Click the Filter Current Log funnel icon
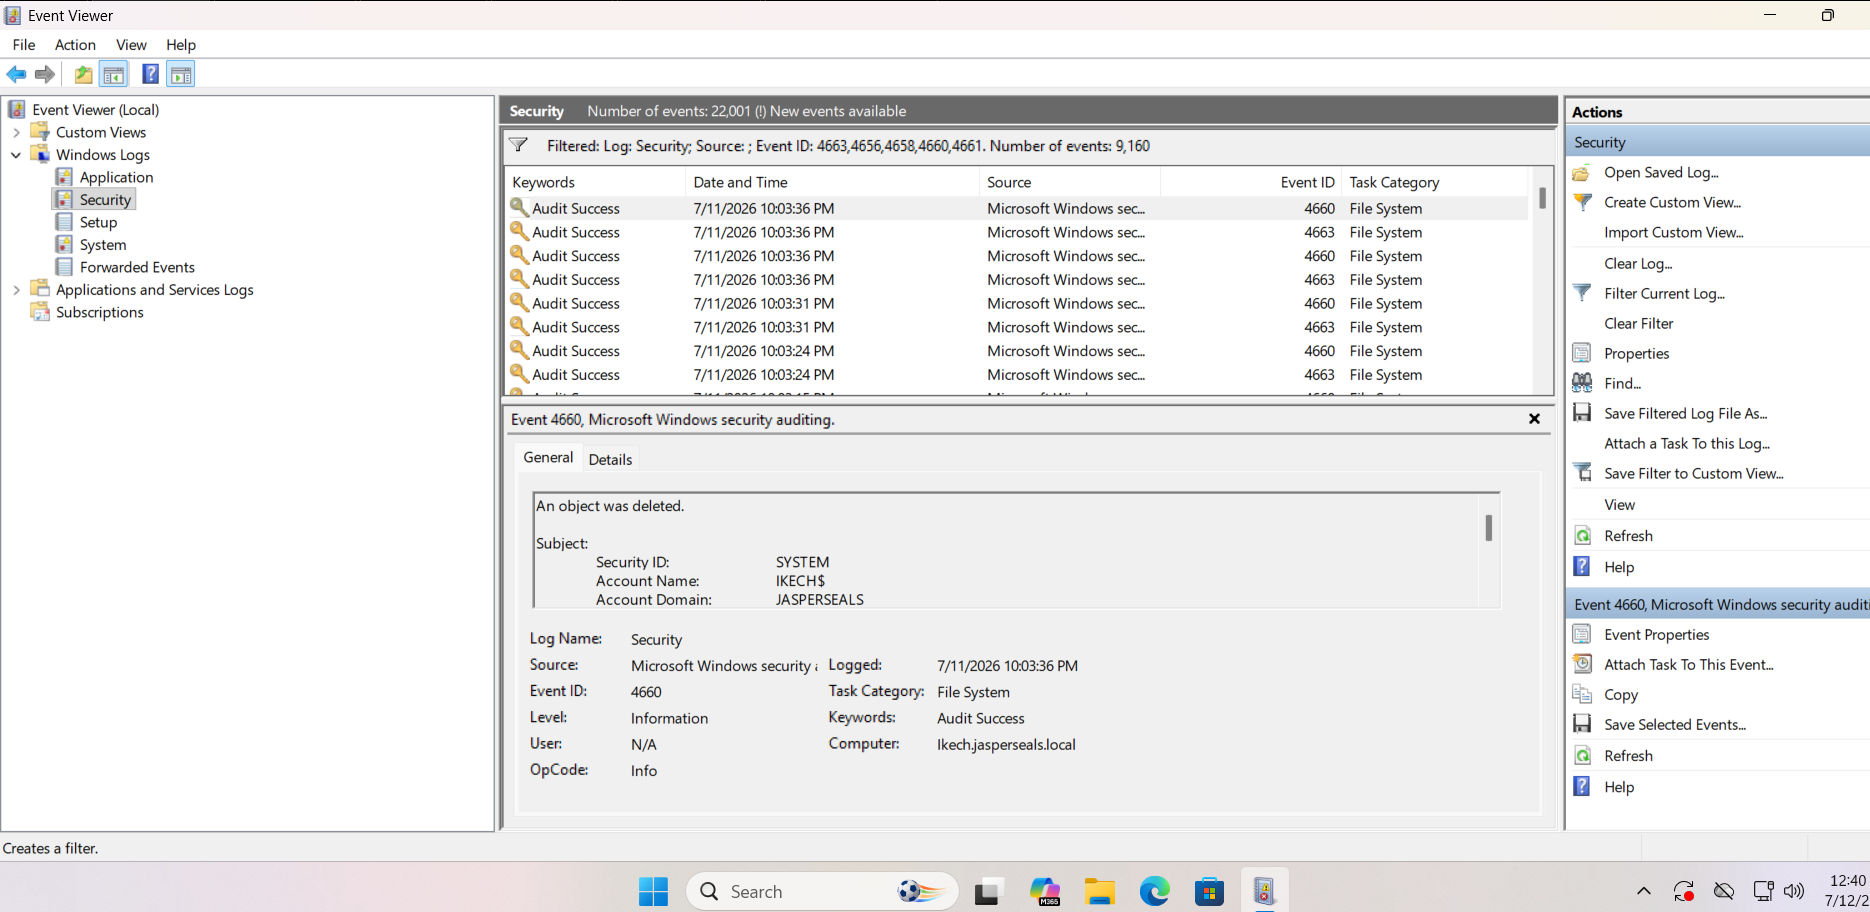Image resolution: width=1870 pixels, height=912 pixels. [1582, 293]
